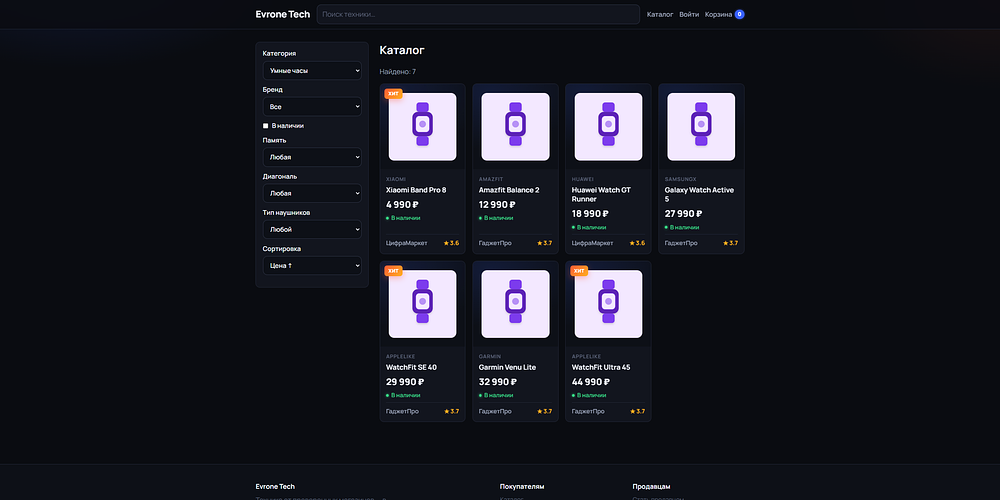Click the star rating on WatchFit Ultra 45
The width and height of the screenshot is (1000, 500).
coord(637,411)
